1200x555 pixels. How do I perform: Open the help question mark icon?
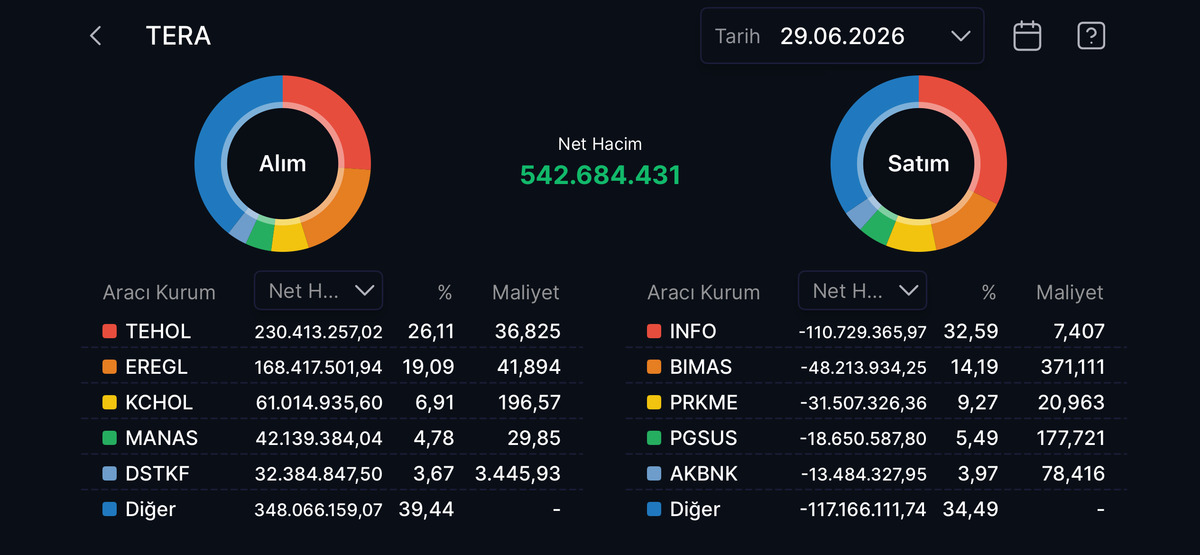pyautogui.click(x=1090, y=36)
